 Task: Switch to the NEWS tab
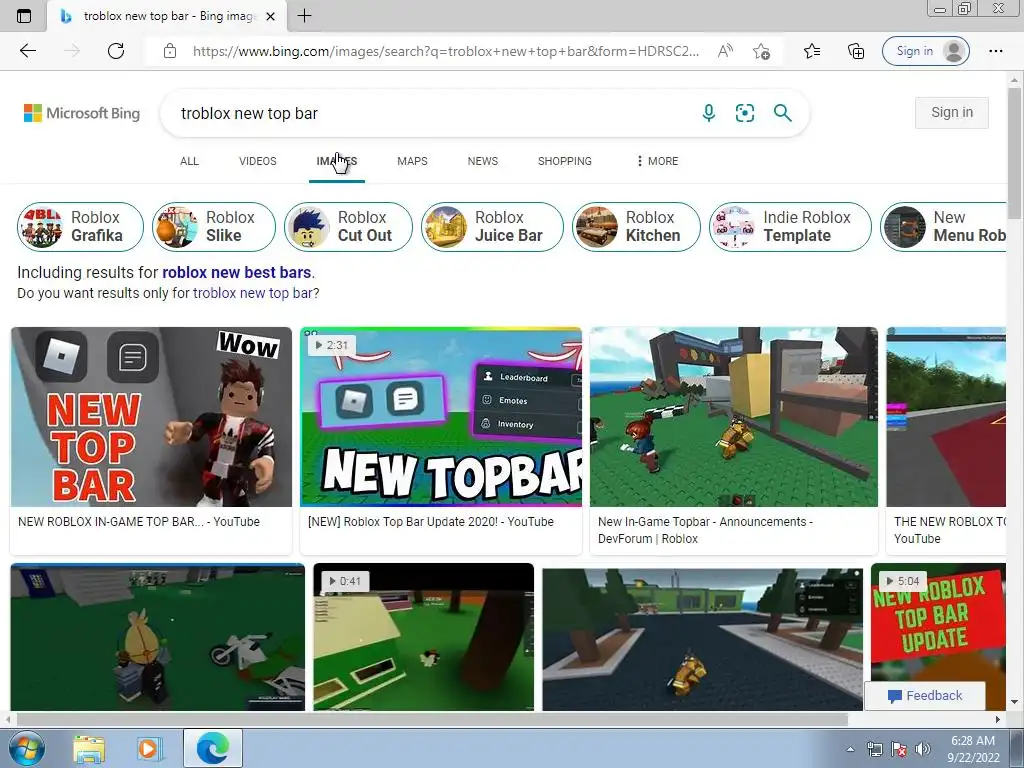coord(483,161)
